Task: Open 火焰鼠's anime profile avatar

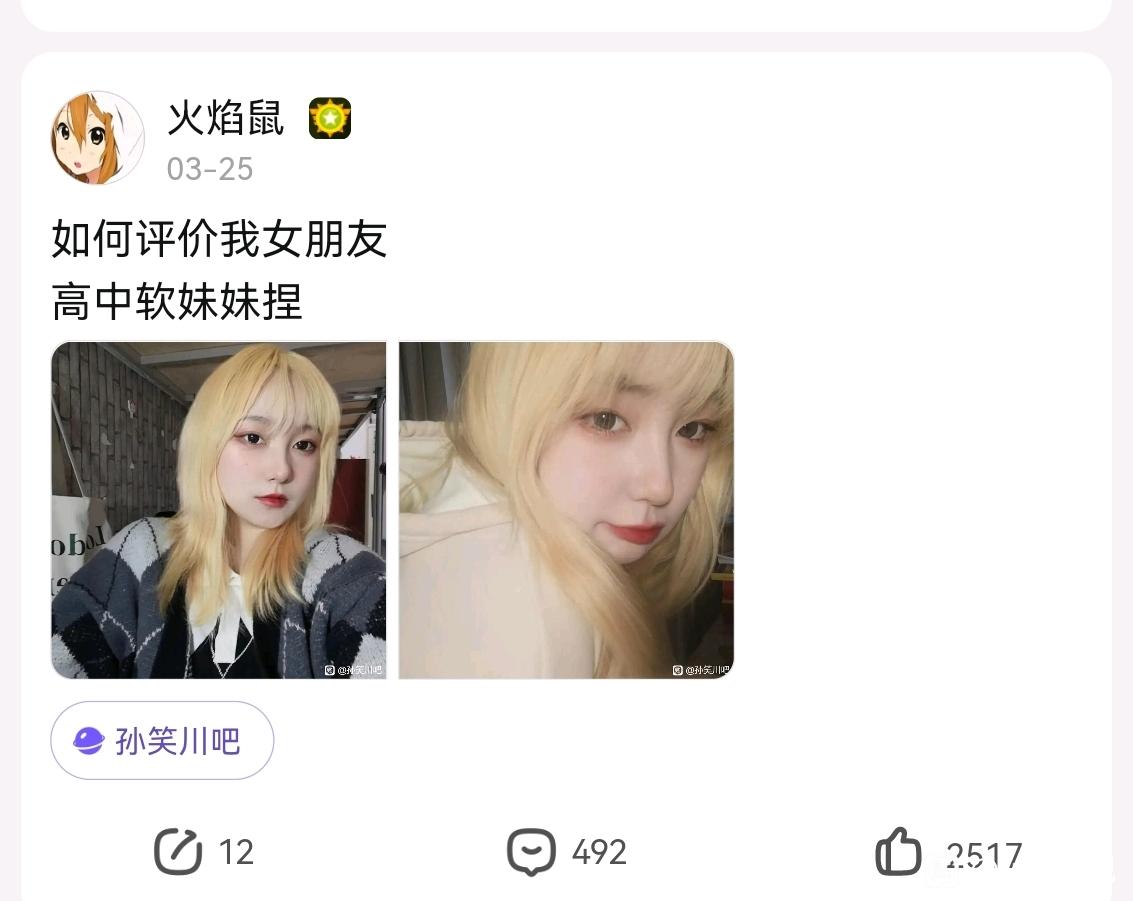Action: coord(98,137)
